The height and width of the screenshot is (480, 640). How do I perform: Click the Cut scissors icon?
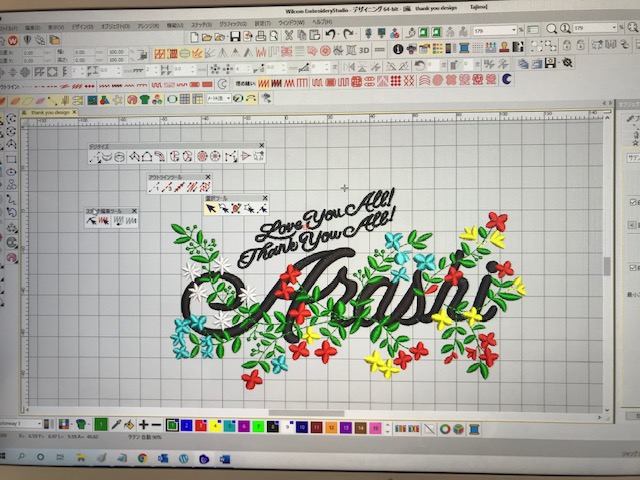point(289,36)
